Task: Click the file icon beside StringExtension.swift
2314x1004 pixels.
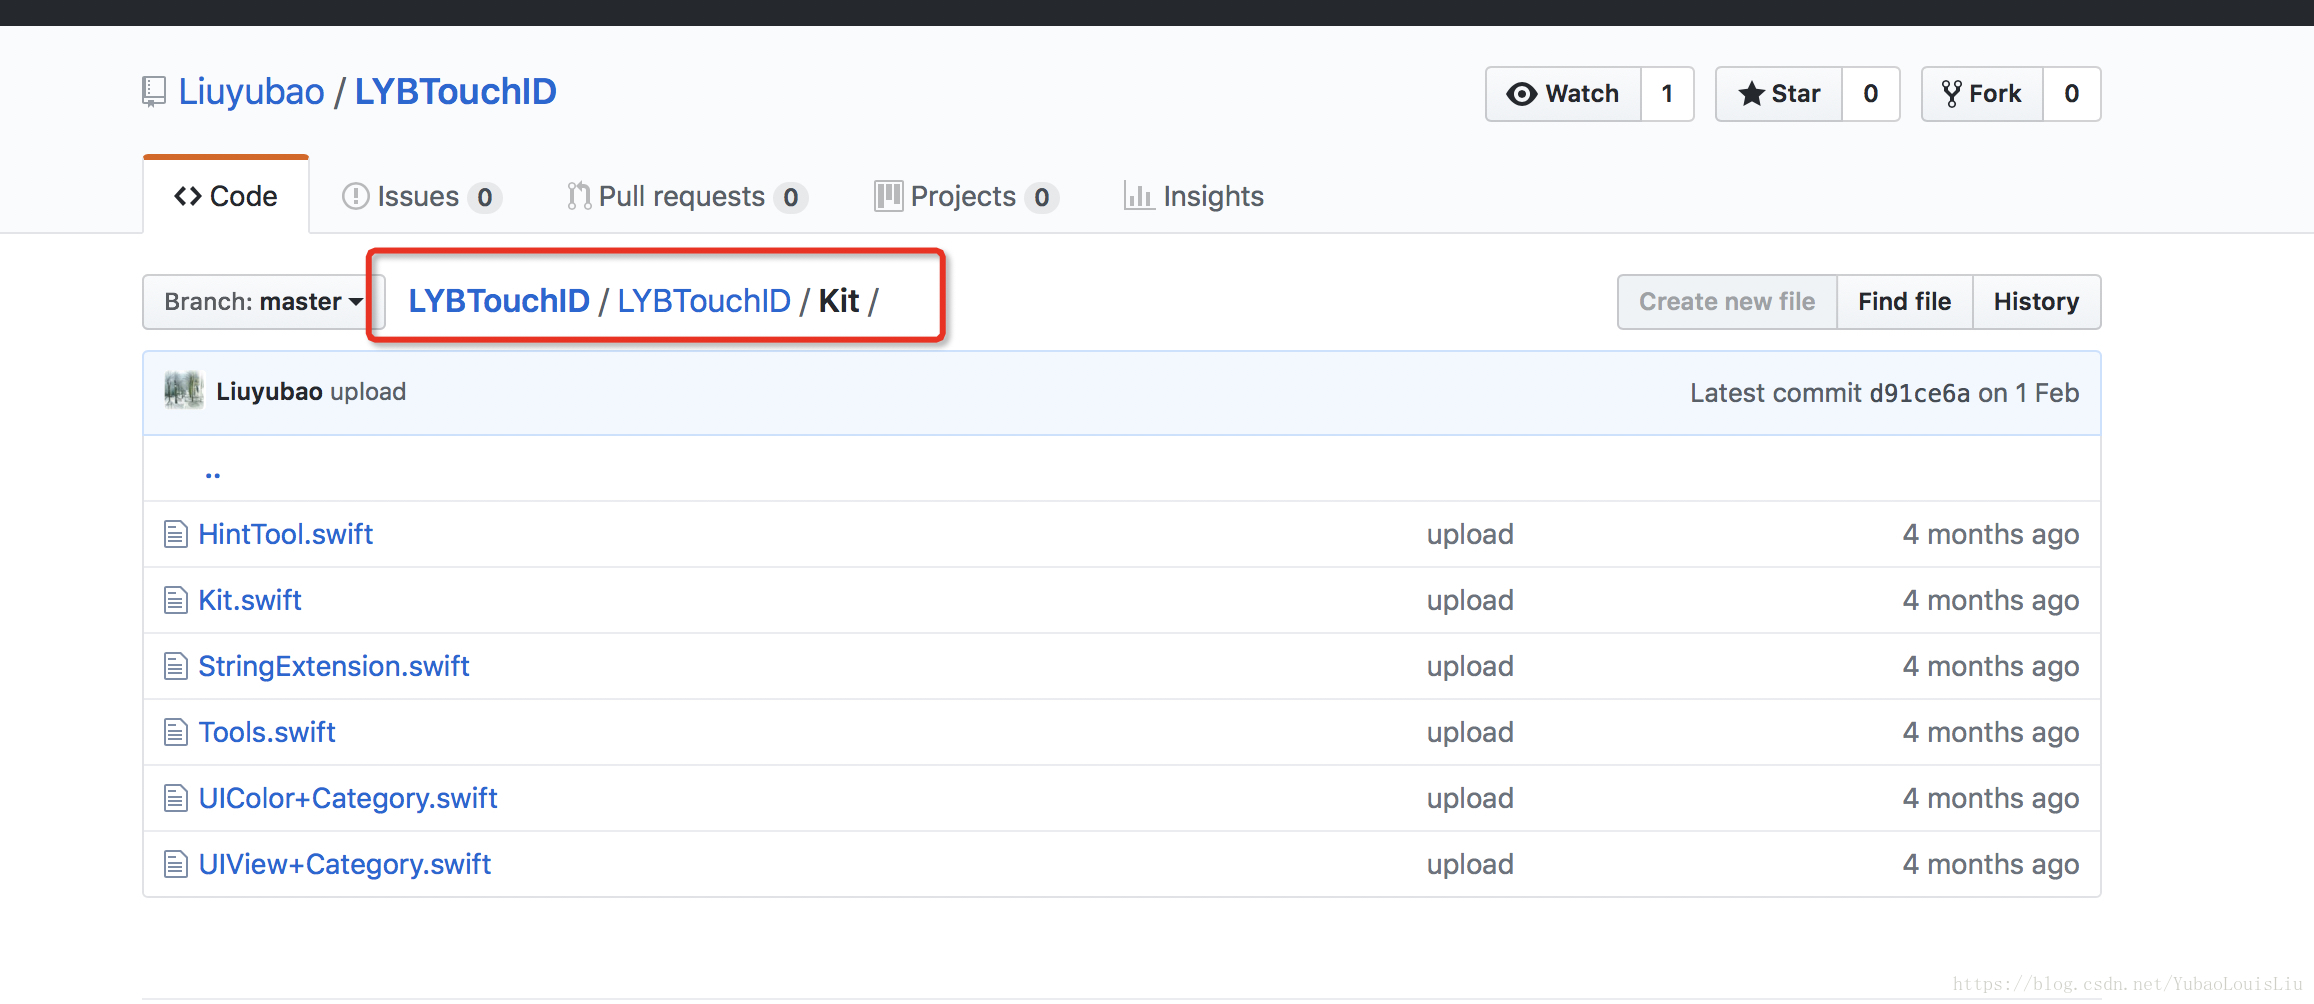Action: [x=176, y=667]
